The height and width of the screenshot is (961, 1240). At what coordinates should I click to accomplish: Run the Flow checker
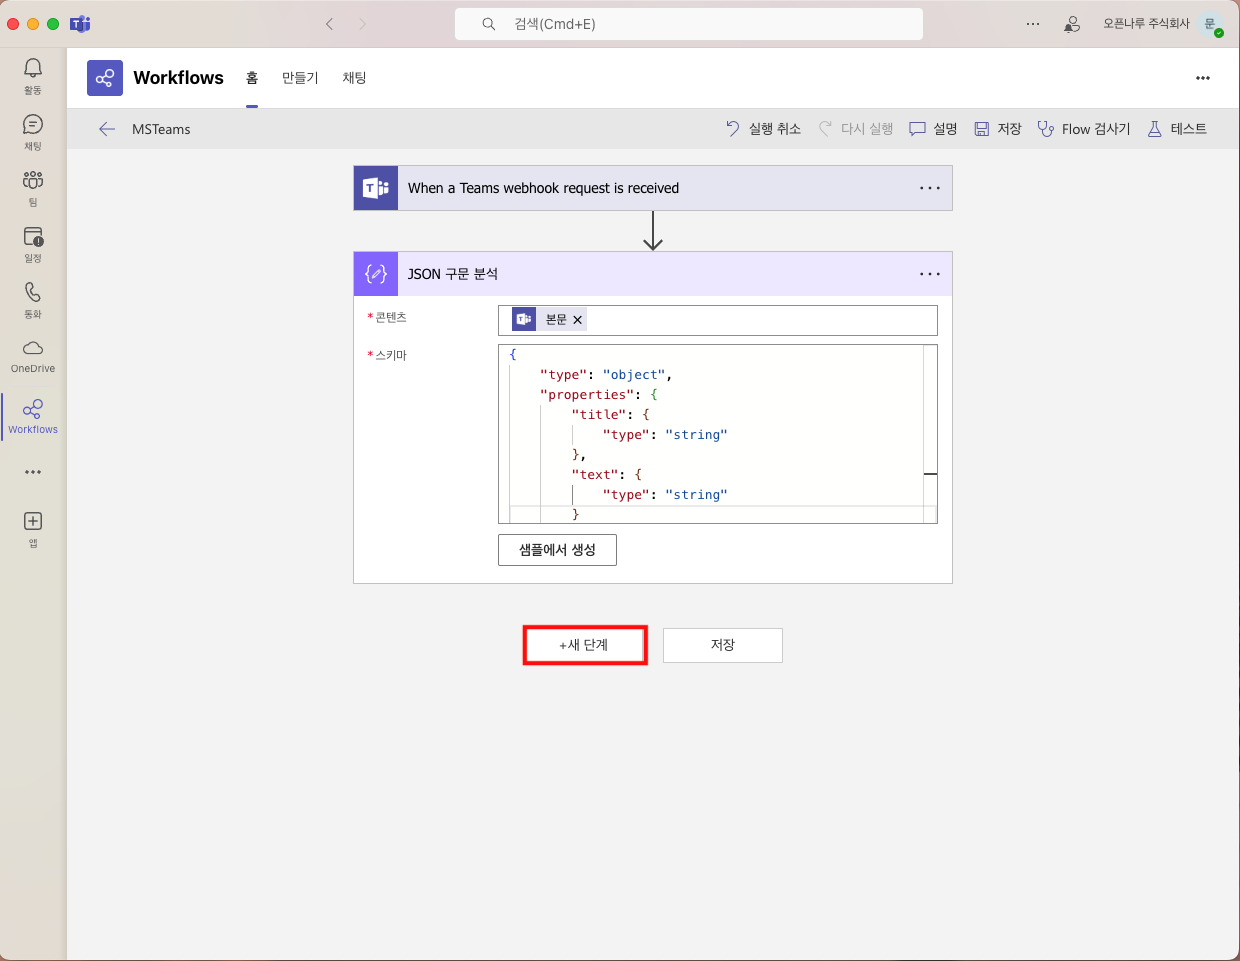pyautogui.click(x=1084, y=129)
